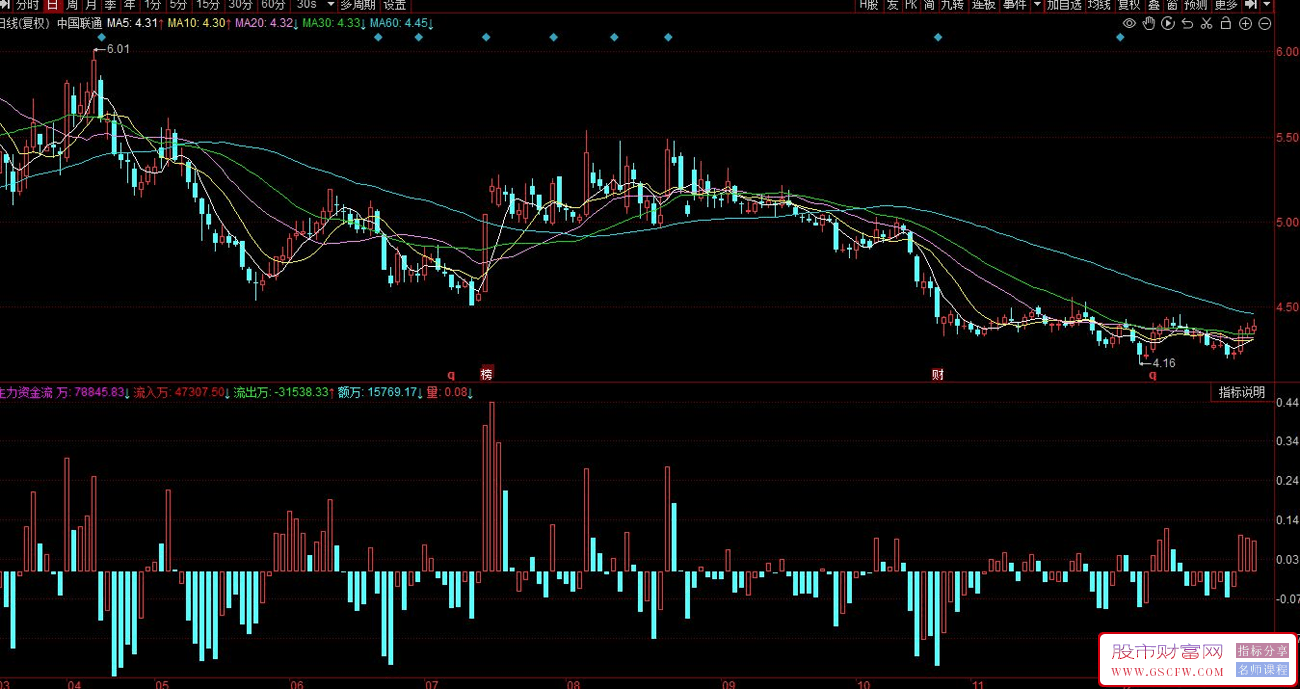Click the 流入万: 47307.50 indicator value
The width and height of the screenshot is (1300, 689).
pos(181,392)
